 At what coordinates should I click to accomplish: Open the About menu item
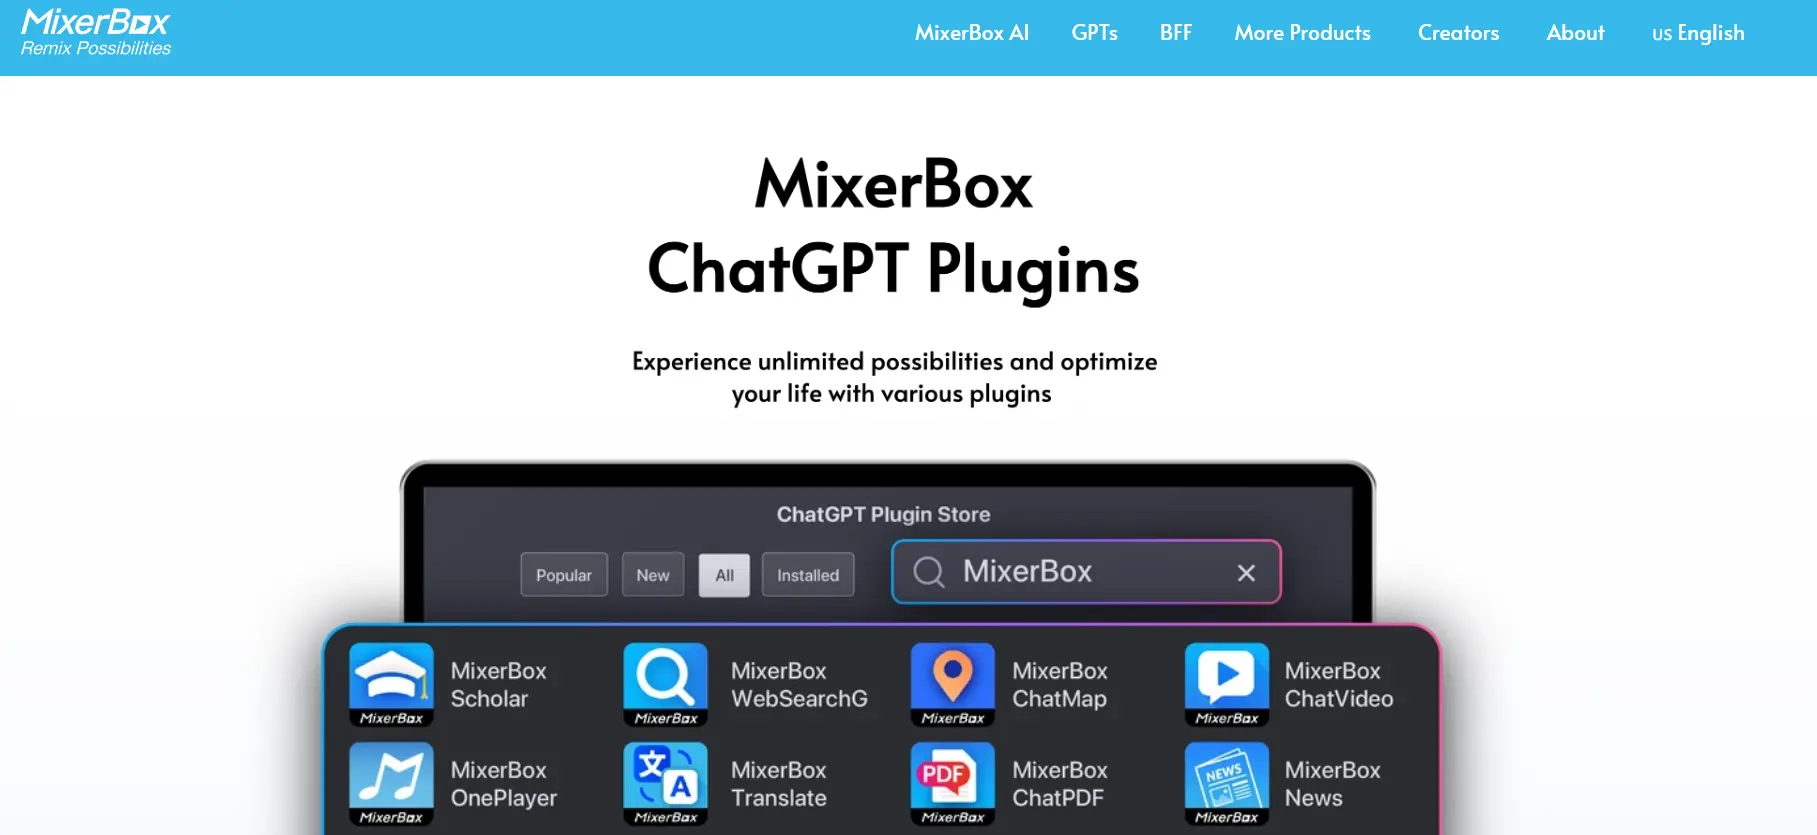1575,33
